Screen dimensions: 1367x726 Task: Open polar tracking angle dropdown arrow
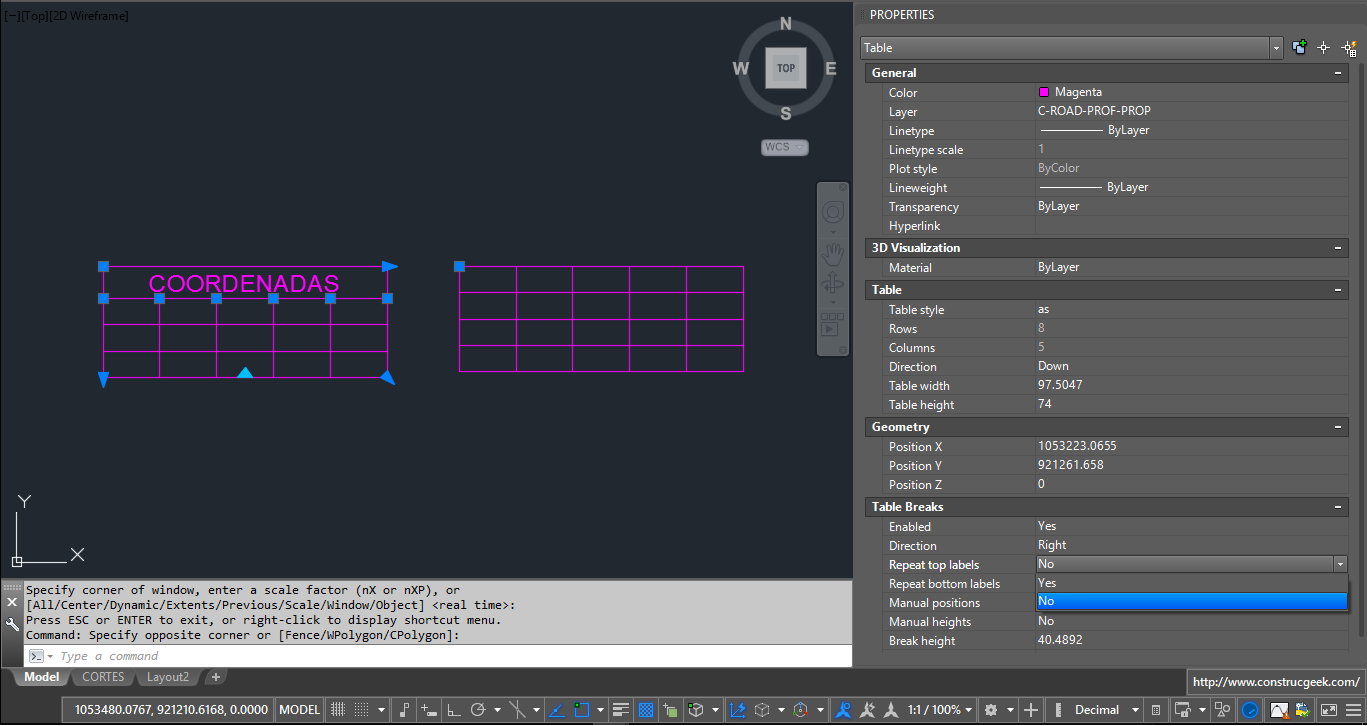tap(497, 710)
